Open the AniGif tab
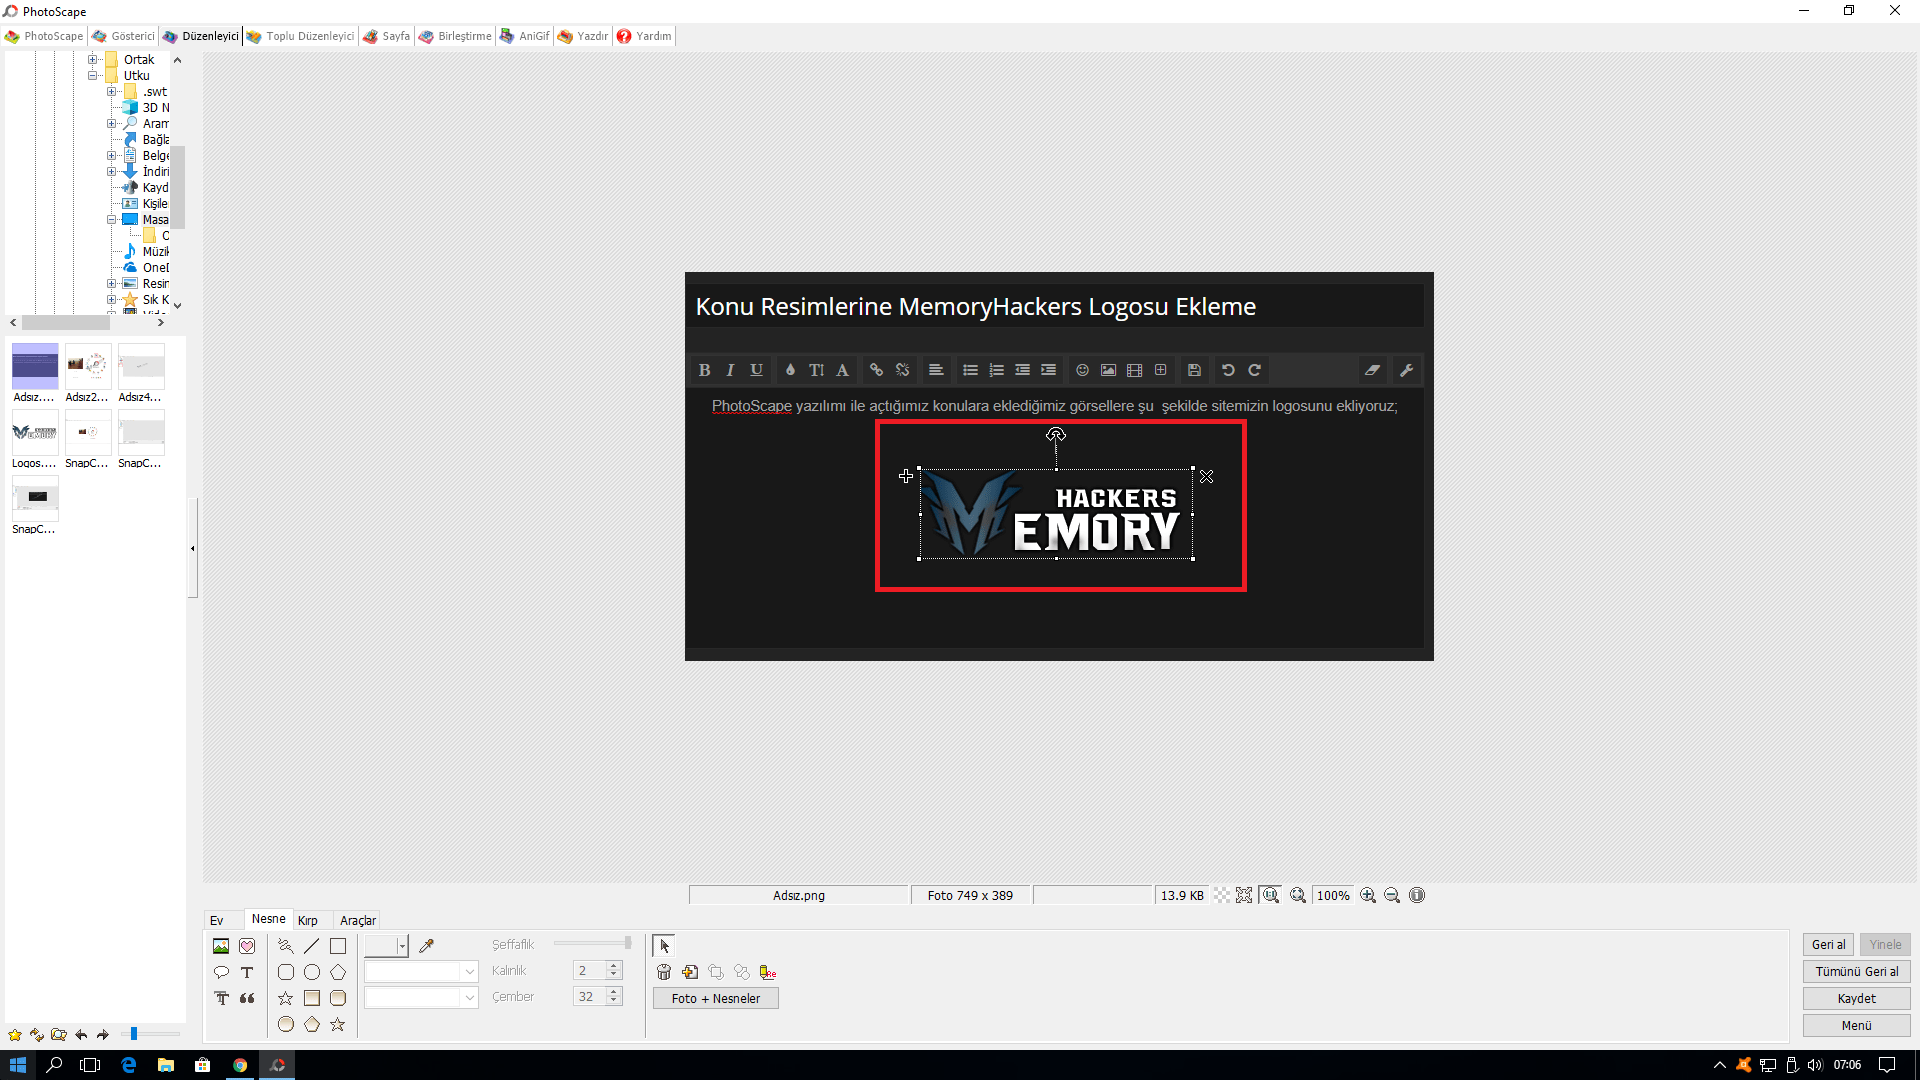Viewport: 1920px width, 1080px height. click(x=525, y=36)
